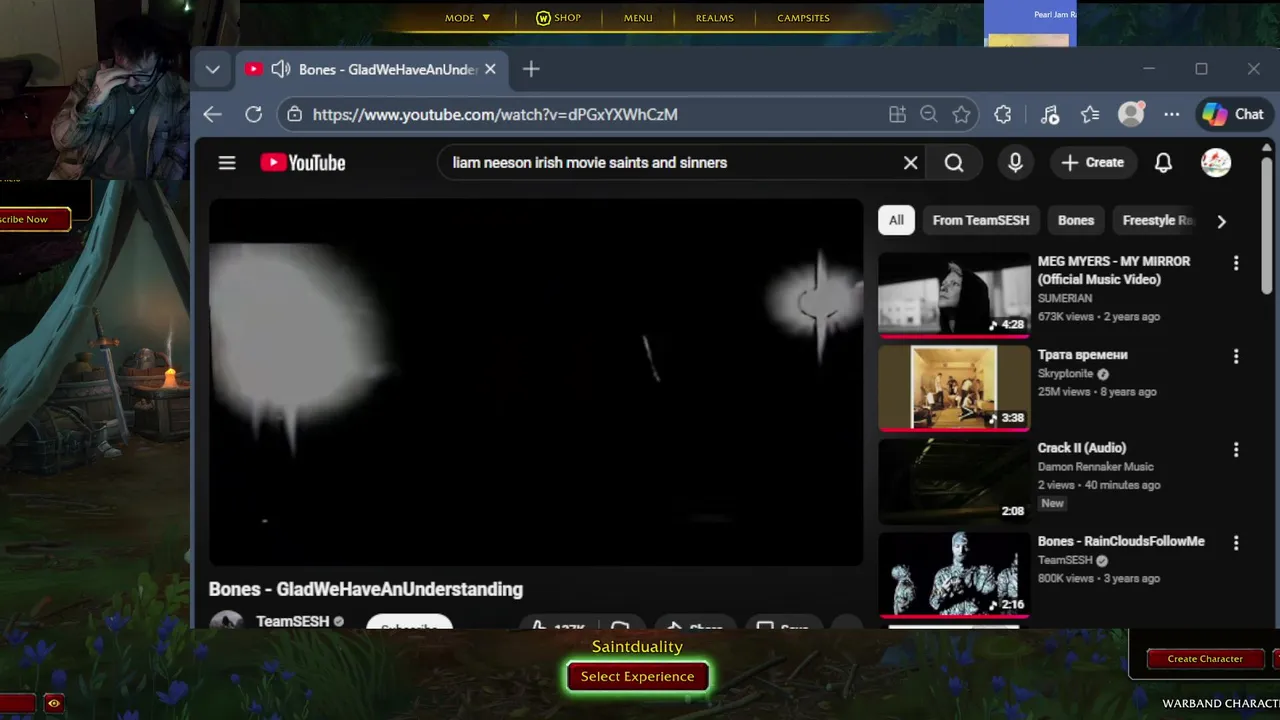Open the game MODE dropdown

point(467,18)
